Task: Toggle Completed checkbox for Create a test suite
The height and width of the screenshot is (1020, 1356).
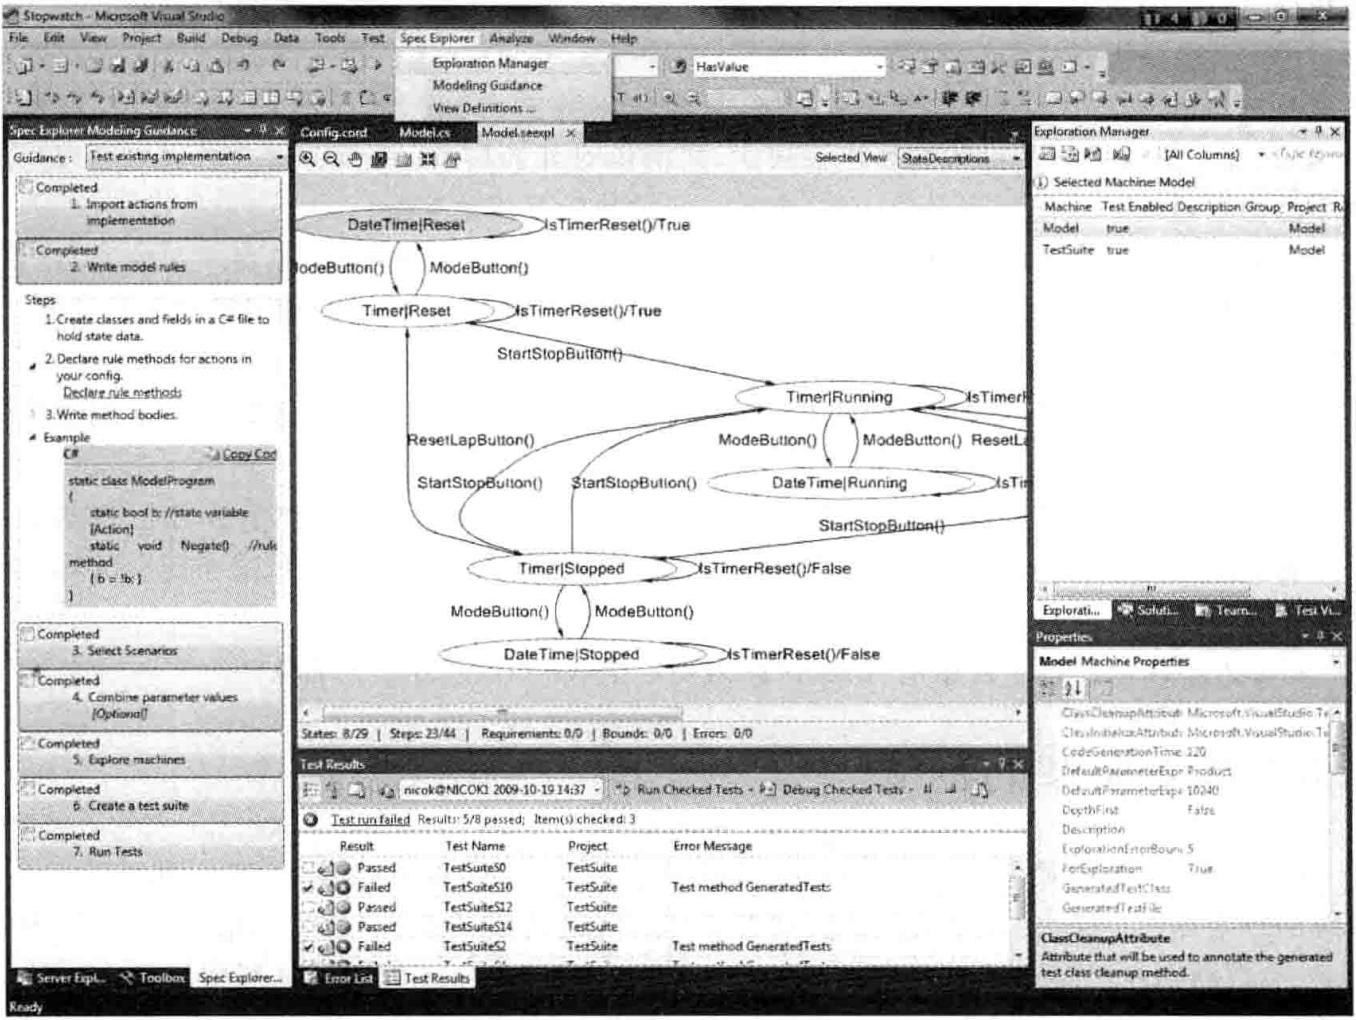Action: (29, 789)
